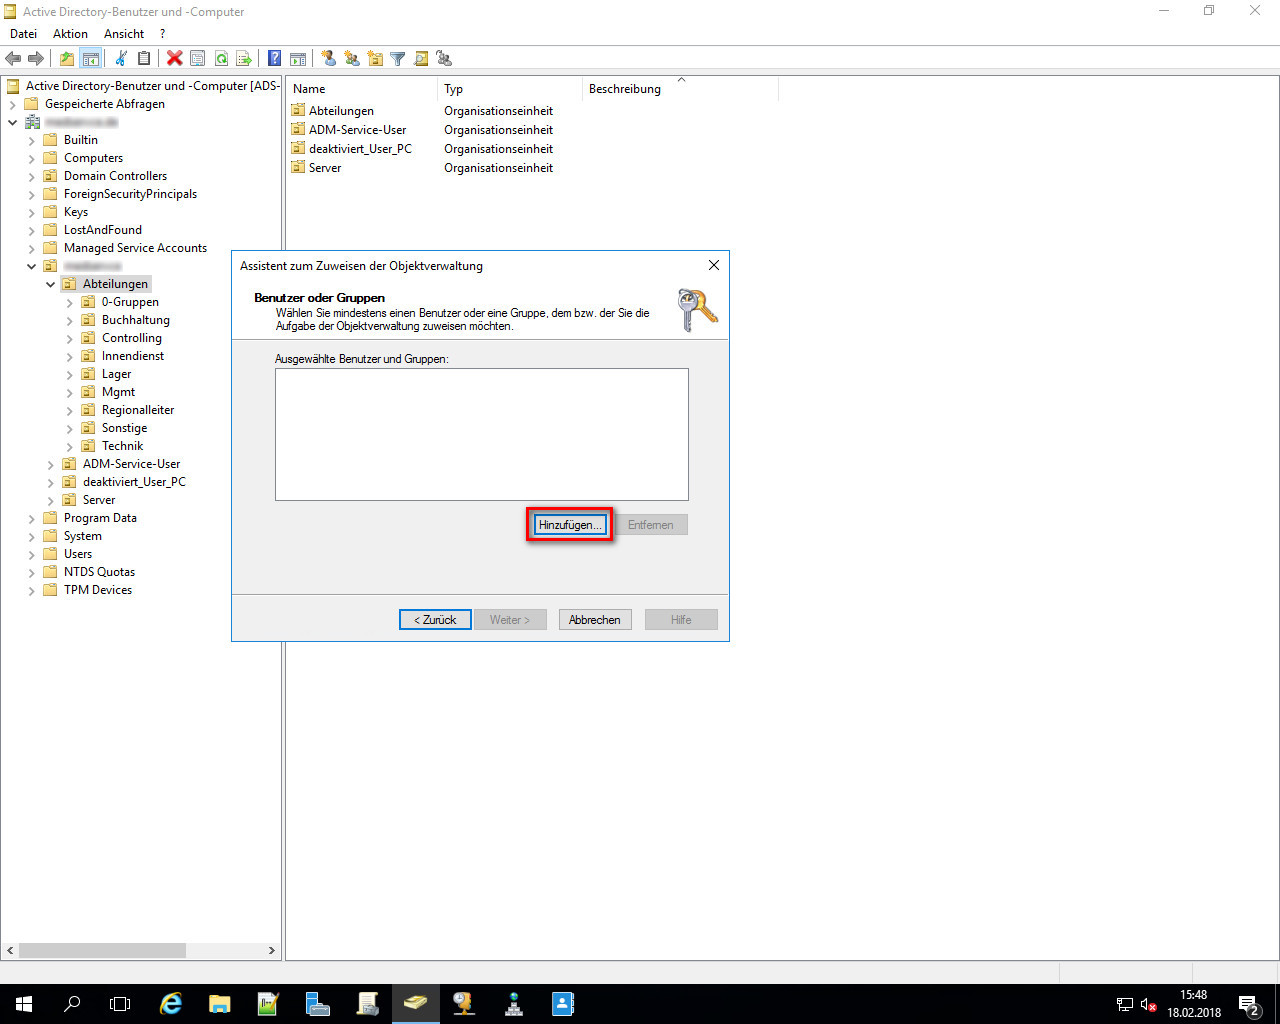The image size is (1280, 1024).
Task: Select the Technik organizational unit in tree
Action: 122,446
